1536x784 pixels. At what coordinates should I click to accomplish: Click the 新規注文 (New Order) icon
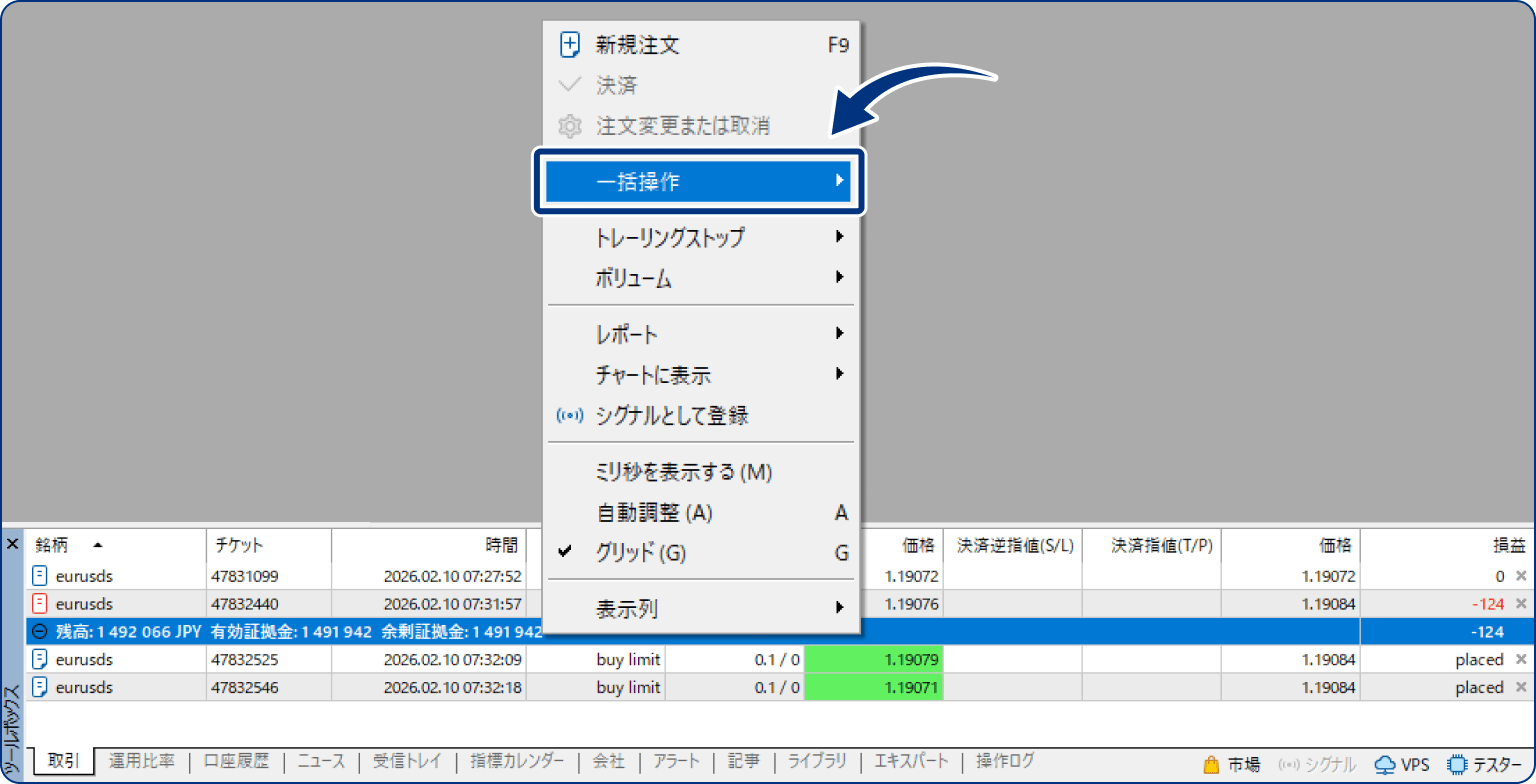click(x=570, y=44)
